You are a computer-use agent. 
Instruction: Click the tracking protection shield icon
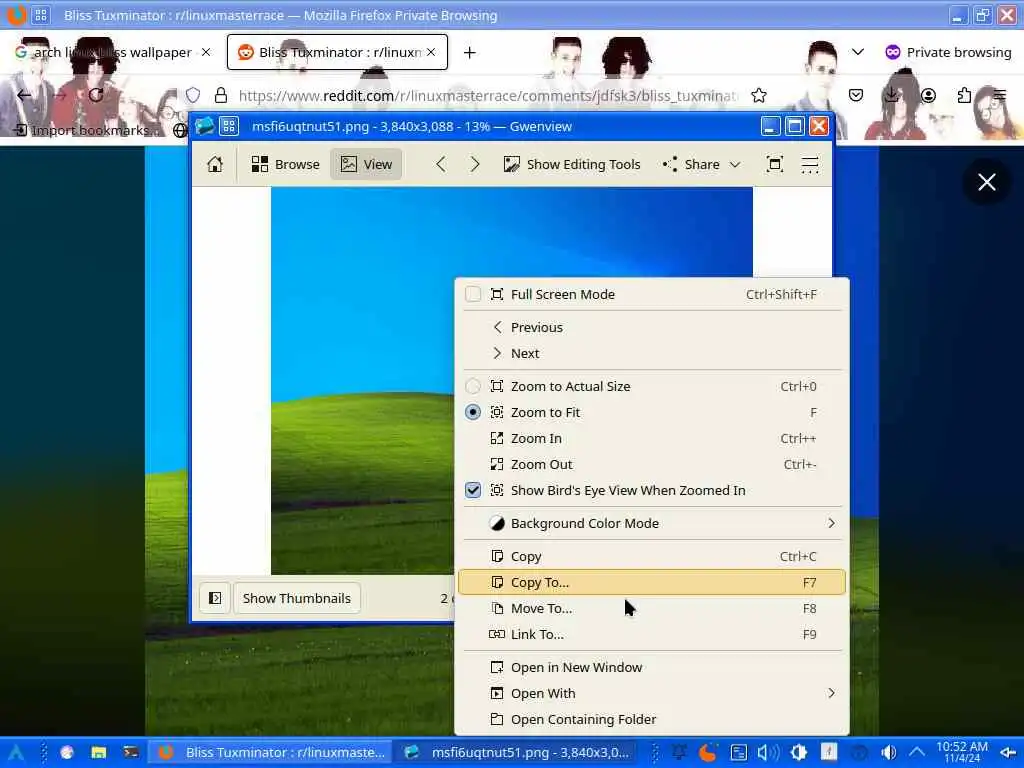[193, 95]
